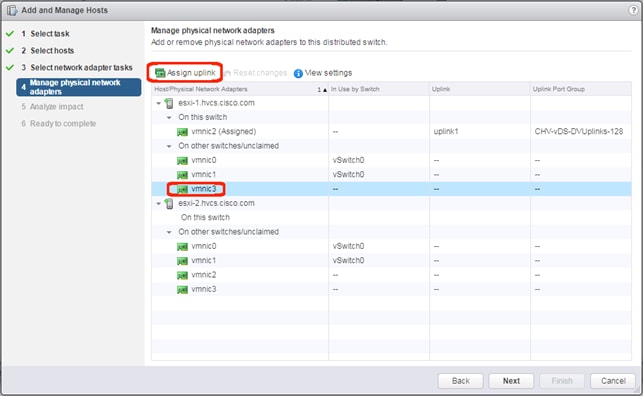This screenshot has width=643, height=396.
Task: Sort by In Use by Switch column
Action: [379, 89]
